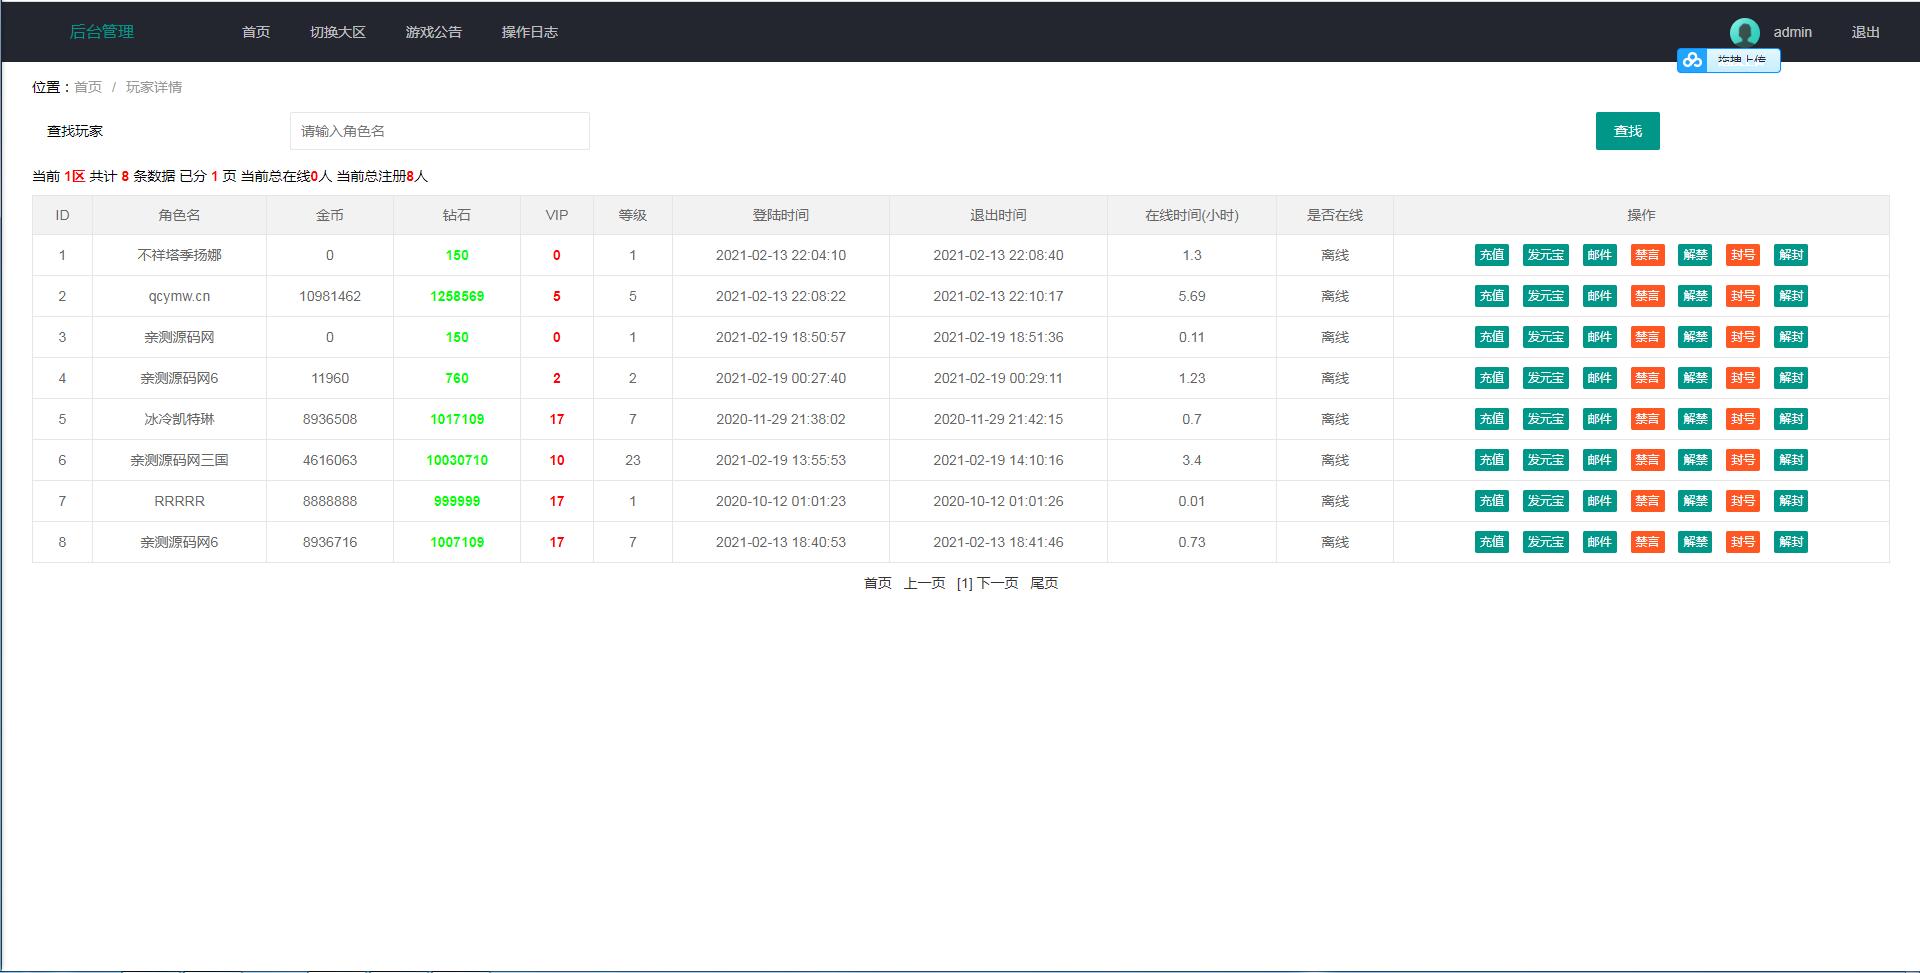Click 充值 for player 不祥塔季扬娜
Screen dimensions: 1920x973
point(1491,255)
